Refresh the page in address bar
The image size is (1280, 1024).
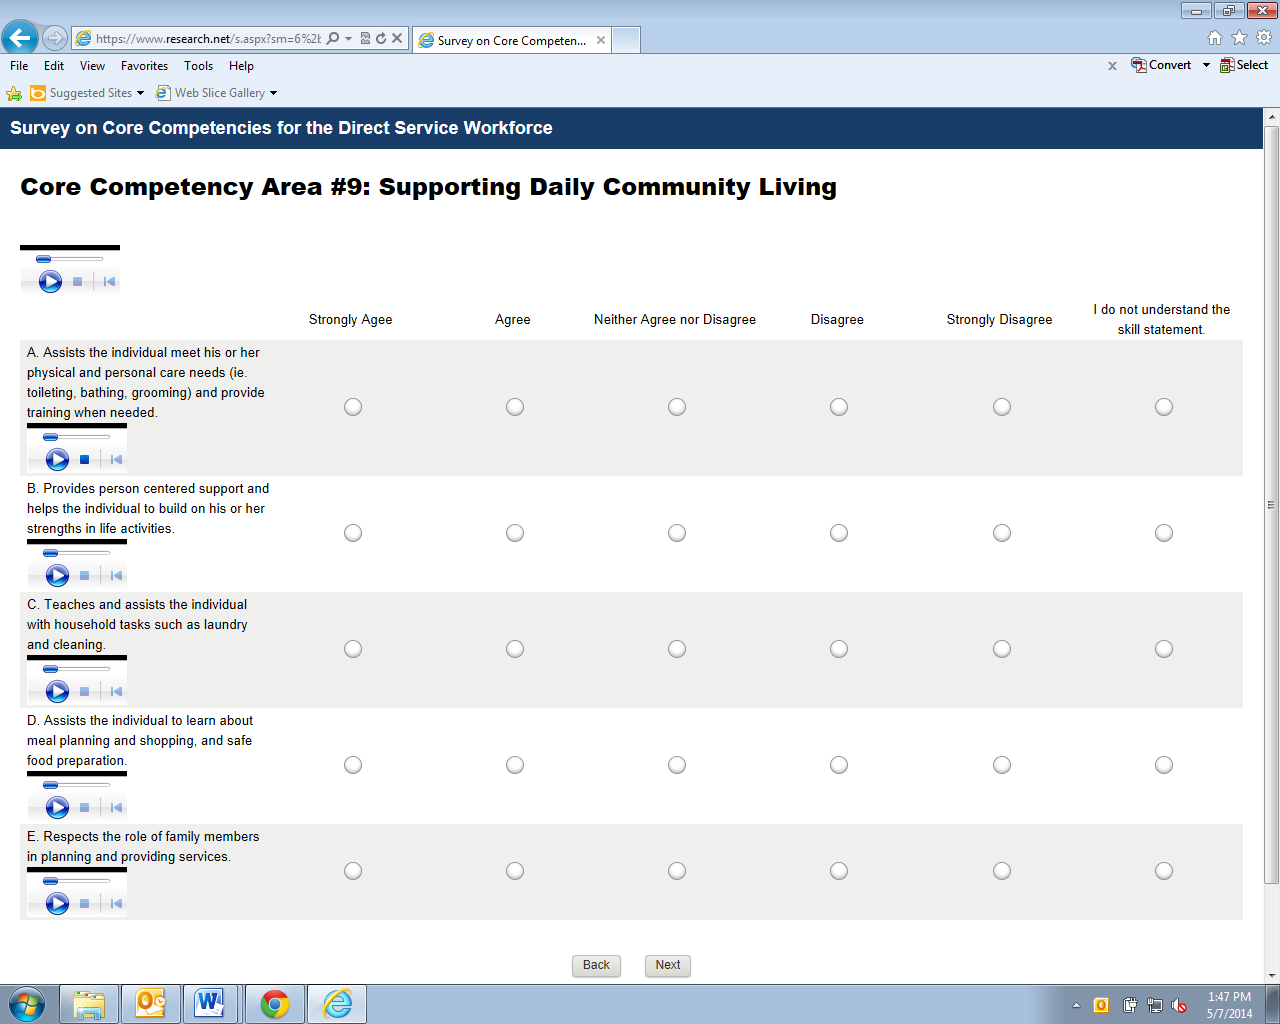click(x=381, y=39)
